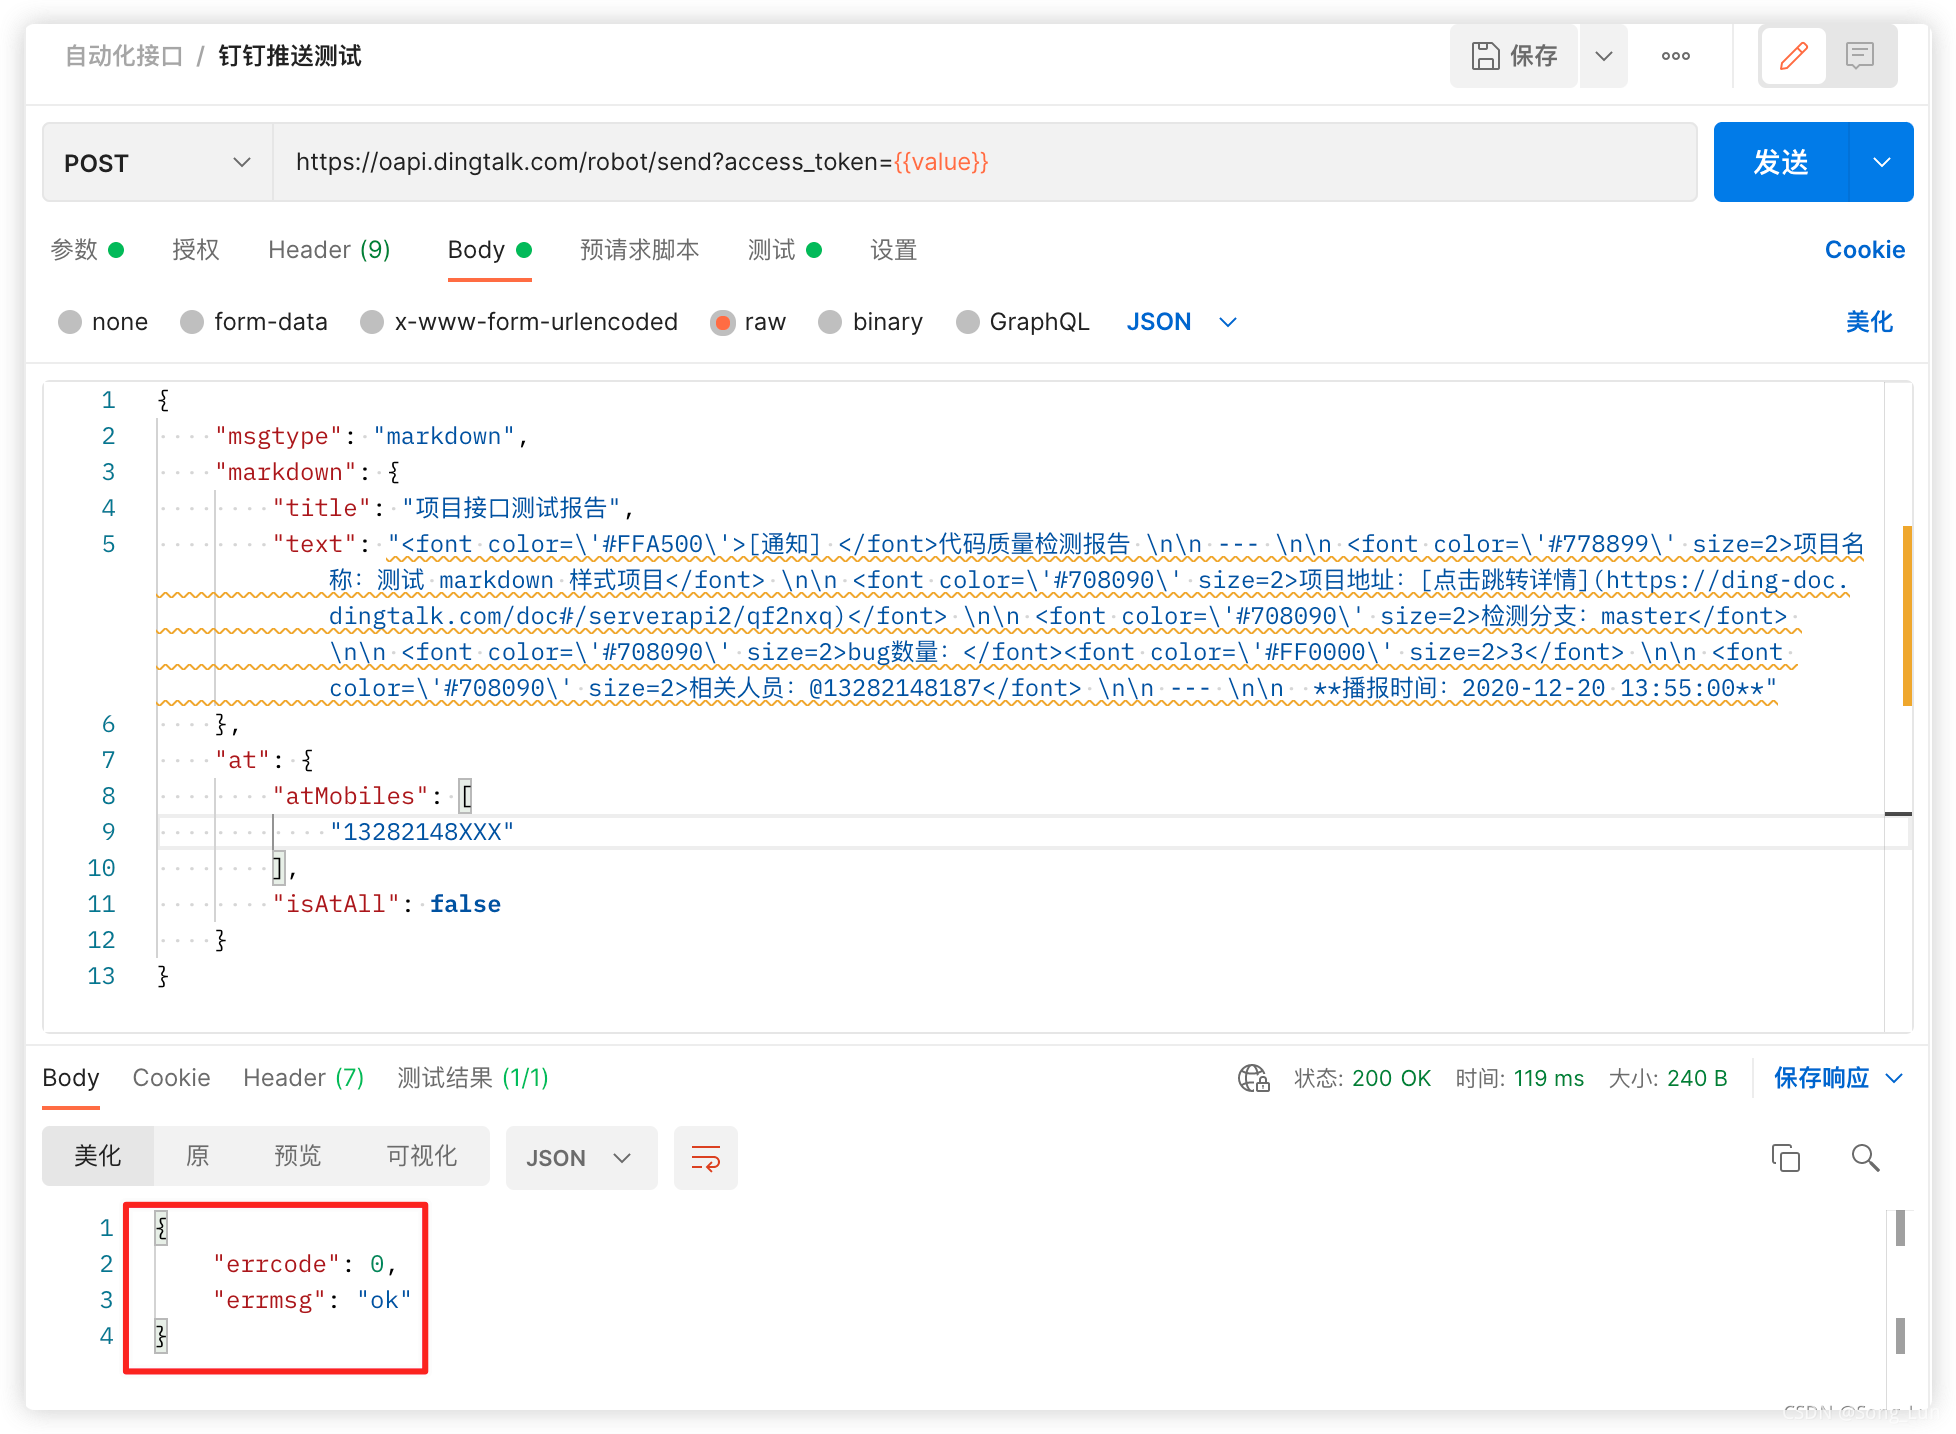Click the request URL input field
Viewport: 1956px width, 1434px height.
point(984,163)
